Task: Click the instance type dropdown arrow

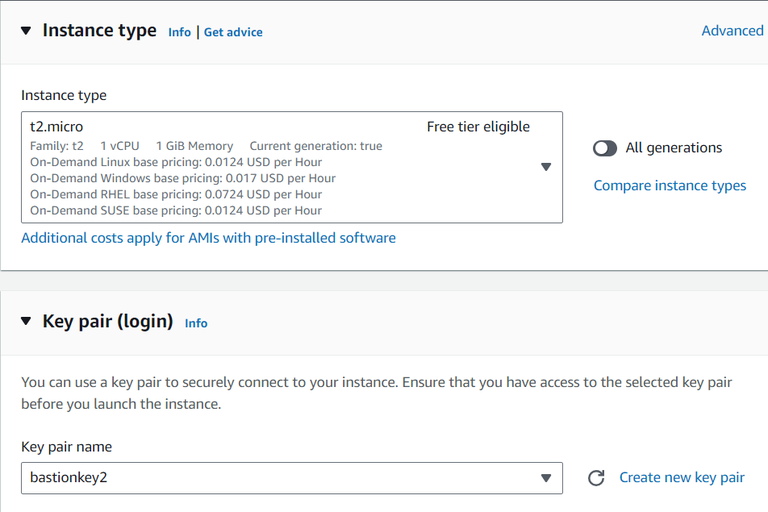Action: (x=546, y=167)
